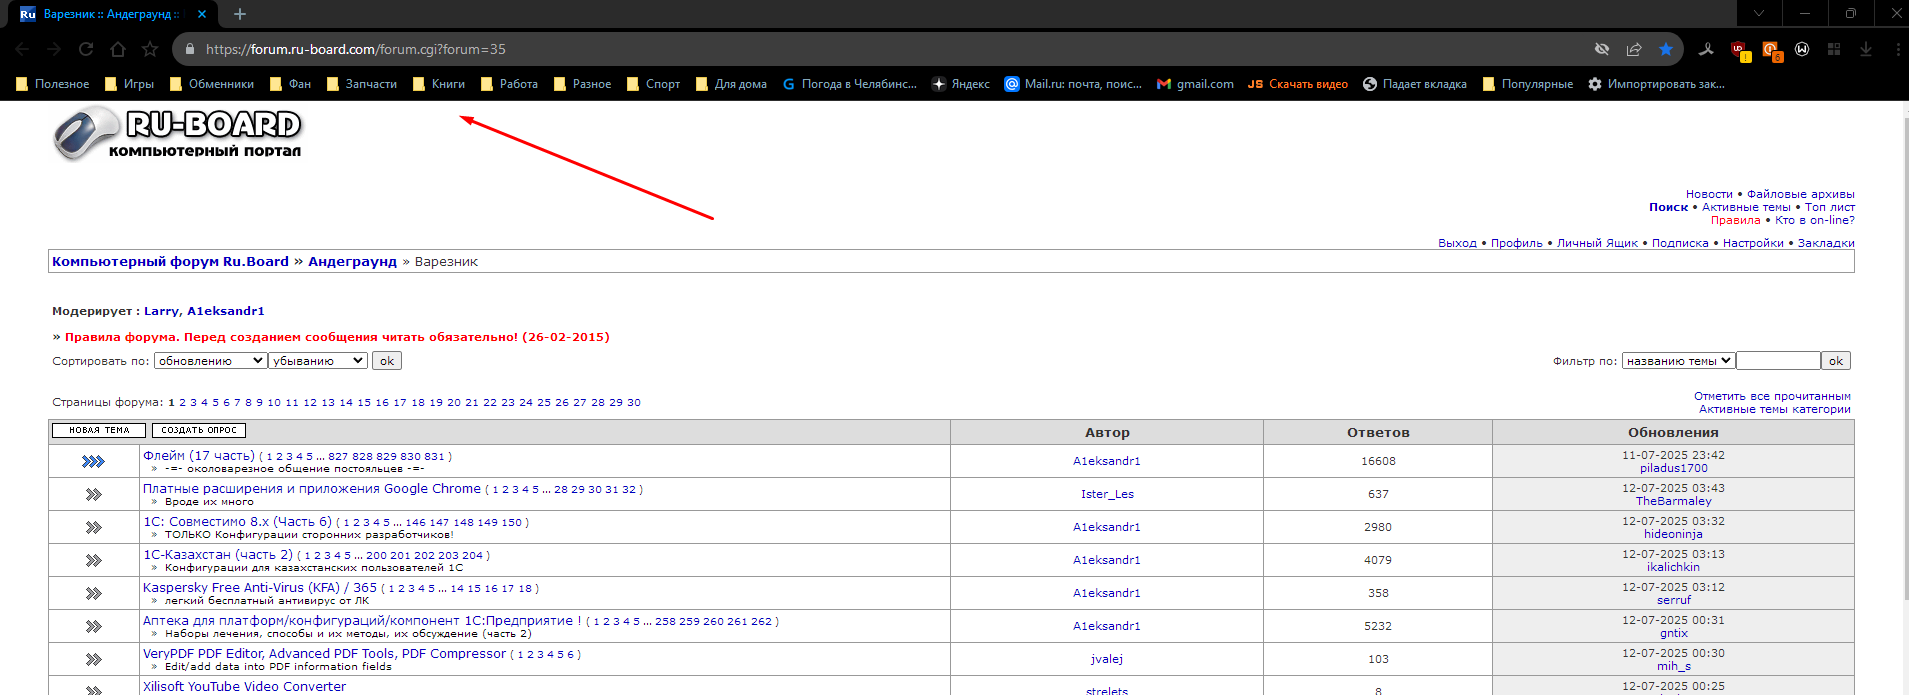The image size is (1909, 695).
Task: Open browser three-dot main menu
Action: click(1898, 49)
